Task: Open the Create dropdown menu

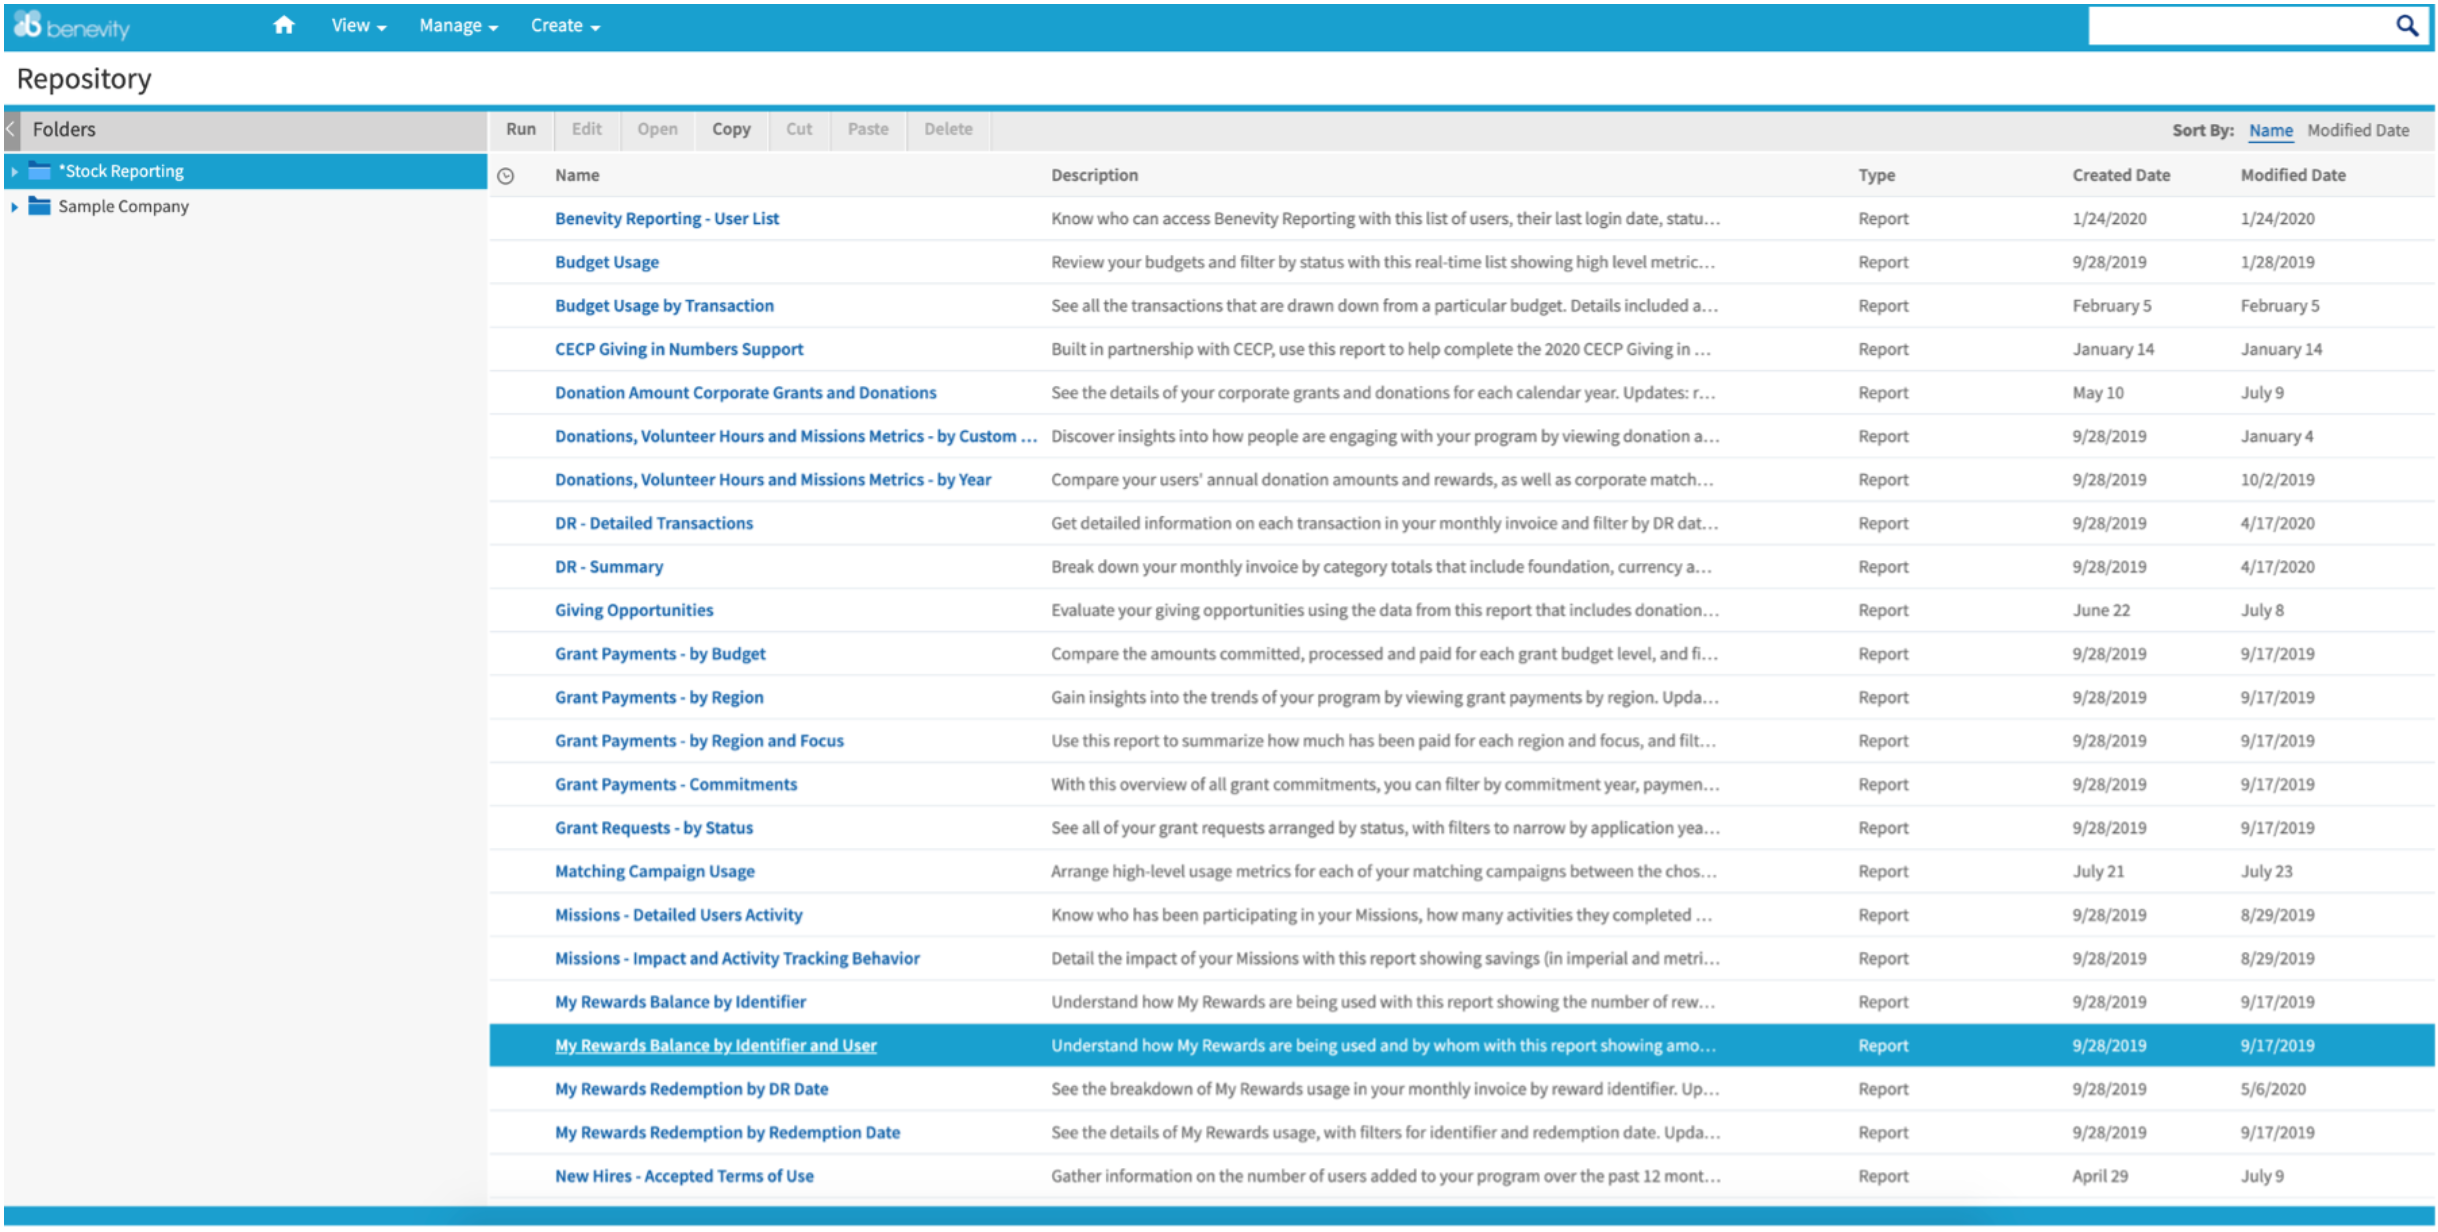Action: coord(565,26)
